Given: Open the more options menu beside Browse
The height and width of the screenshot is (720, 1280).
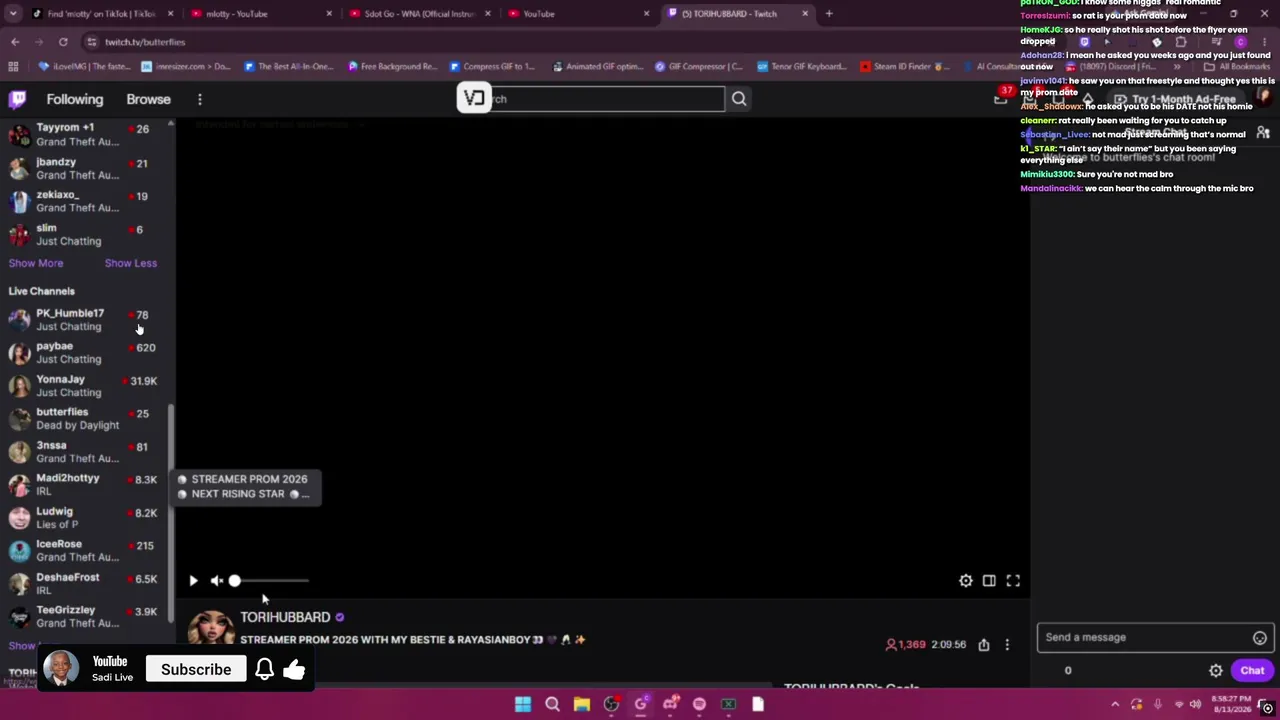Looking at the screenshot, I should pos(200,99).
